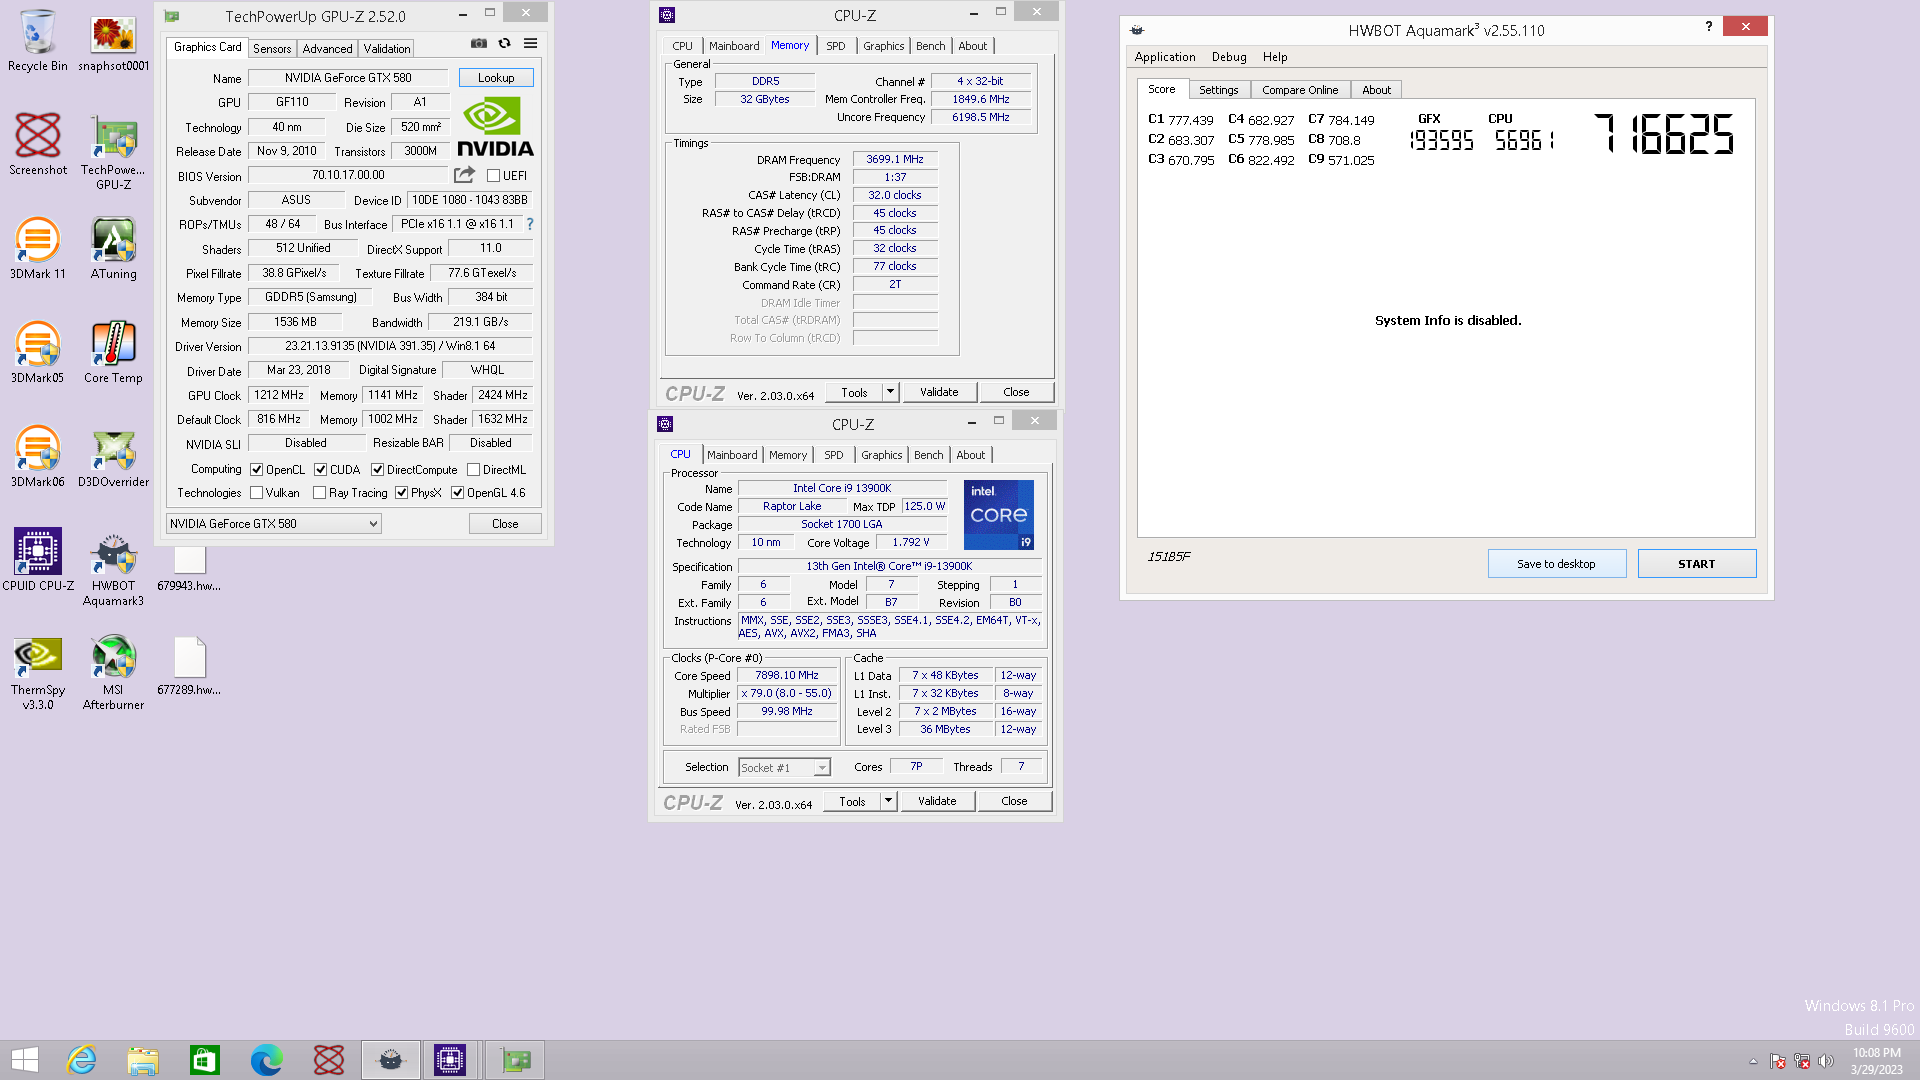
Task: Open File Explorer from the taskbar
Action: tap(143, 1060)
